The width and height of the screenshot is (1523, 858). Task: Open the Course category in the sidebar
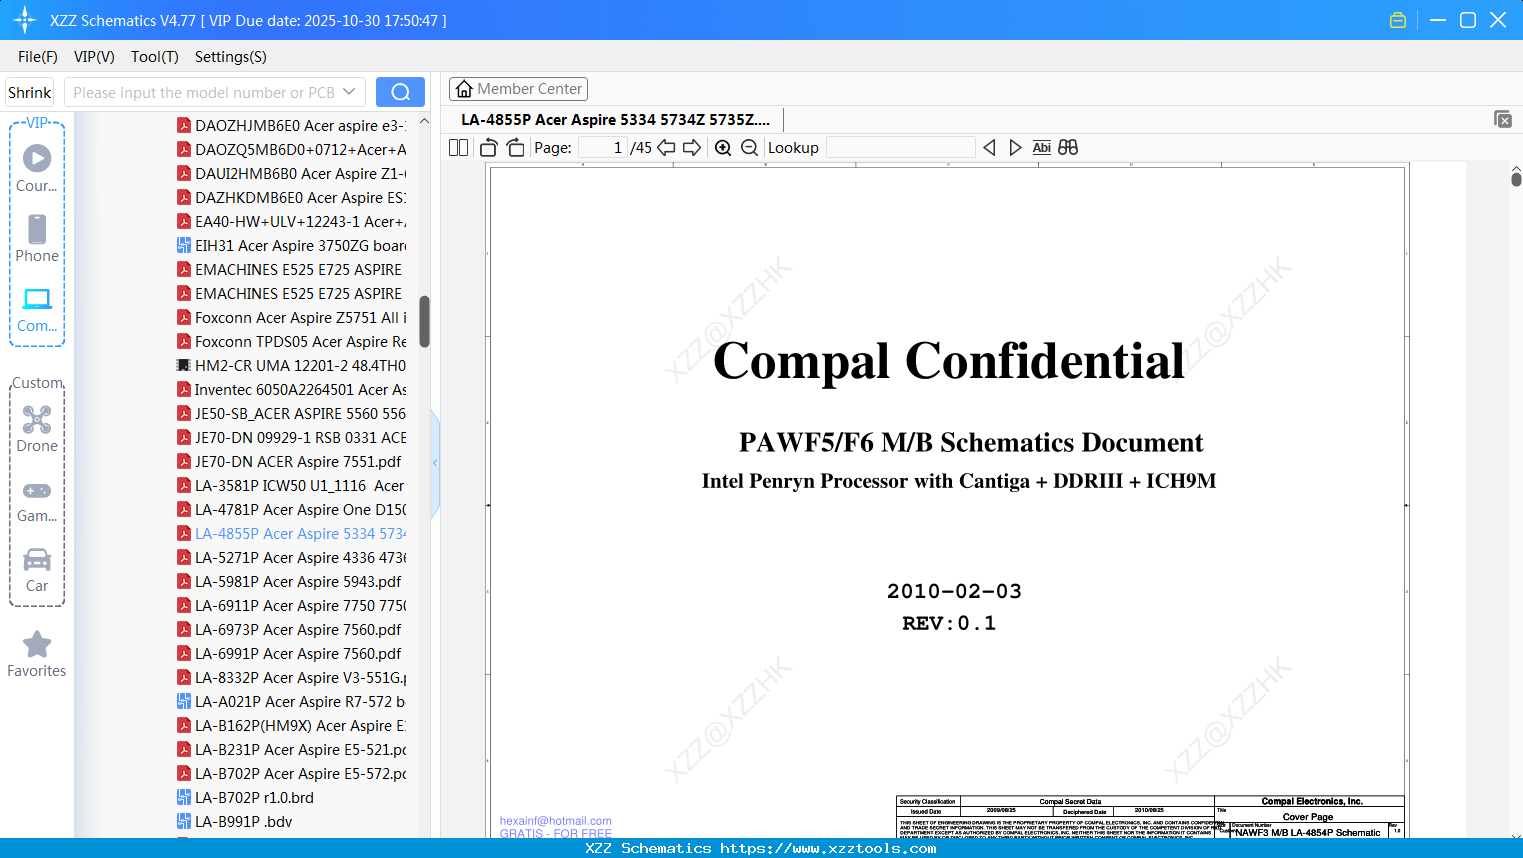tap(37, 168)
